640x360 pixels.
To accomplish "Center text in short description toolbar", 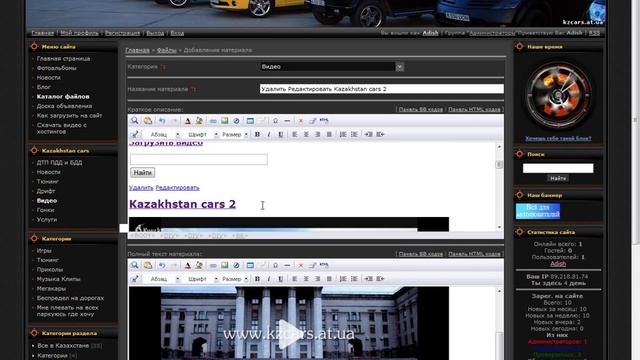I will (x=306, y=134).
